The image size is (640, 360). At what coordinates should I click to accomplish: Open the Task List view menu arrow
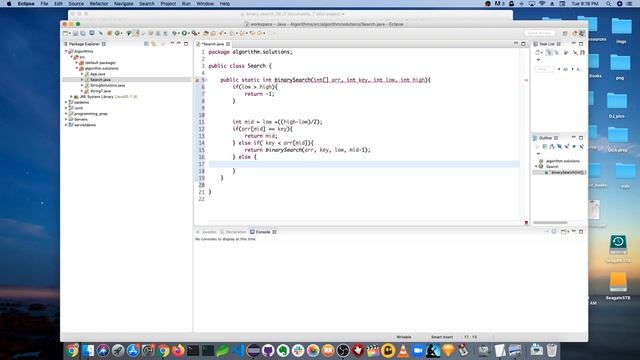pos(538,60)
